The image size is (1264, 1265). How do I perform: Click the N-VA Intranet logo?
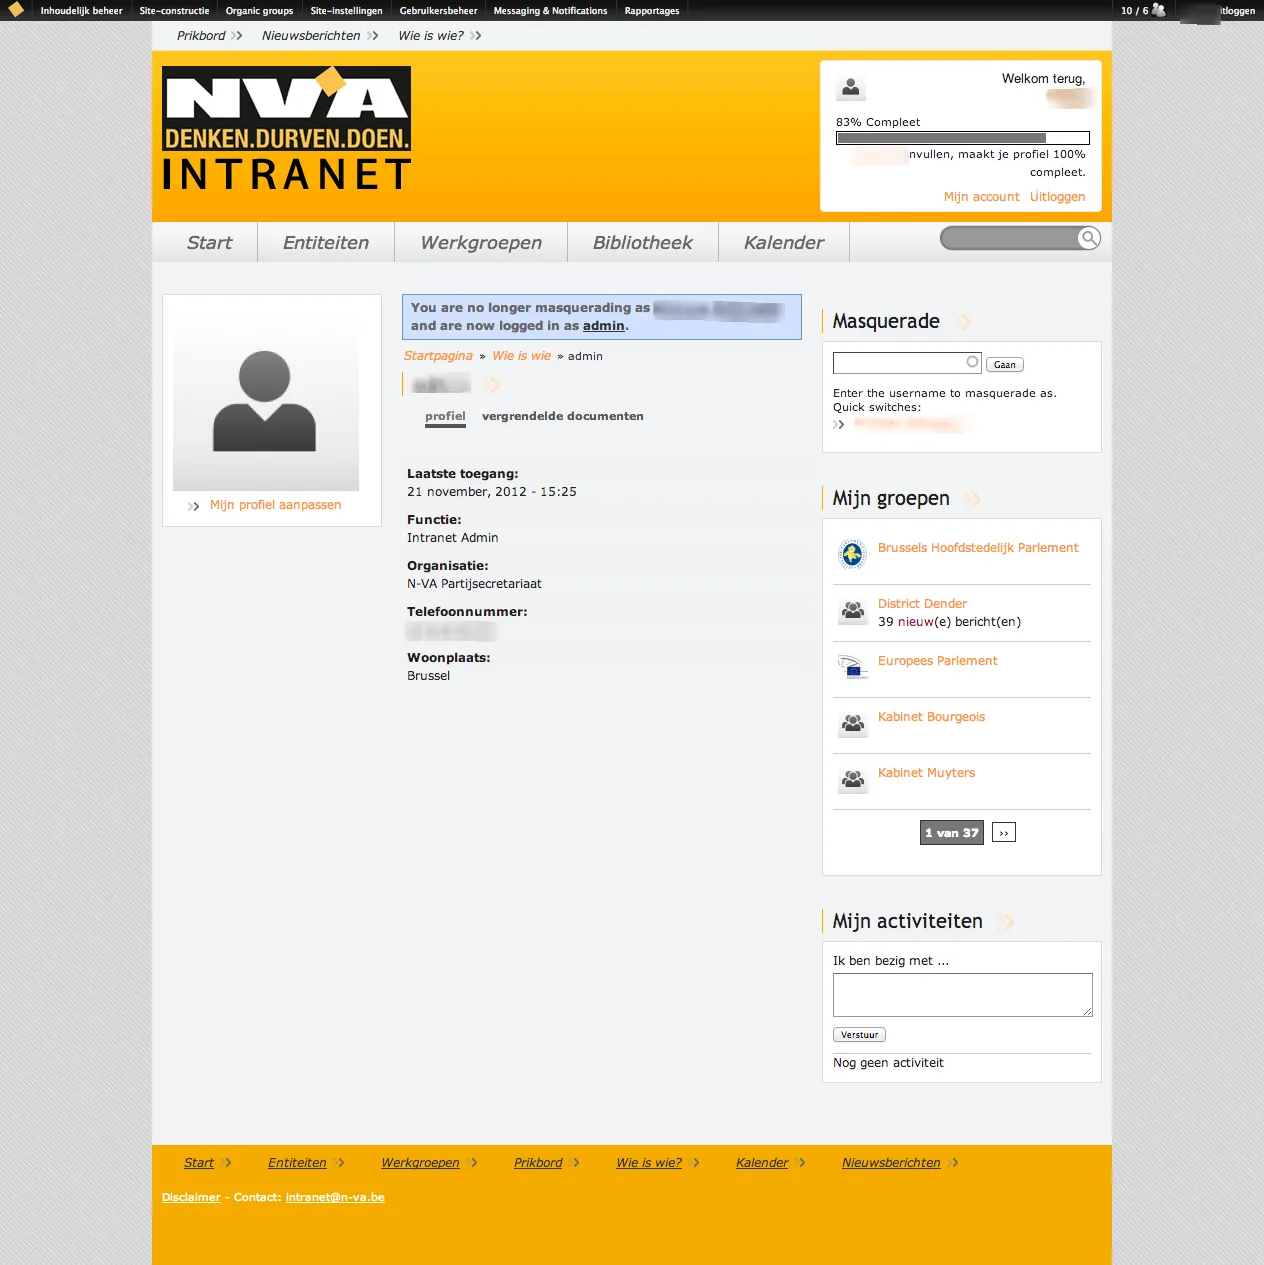(x=287, y=128)
